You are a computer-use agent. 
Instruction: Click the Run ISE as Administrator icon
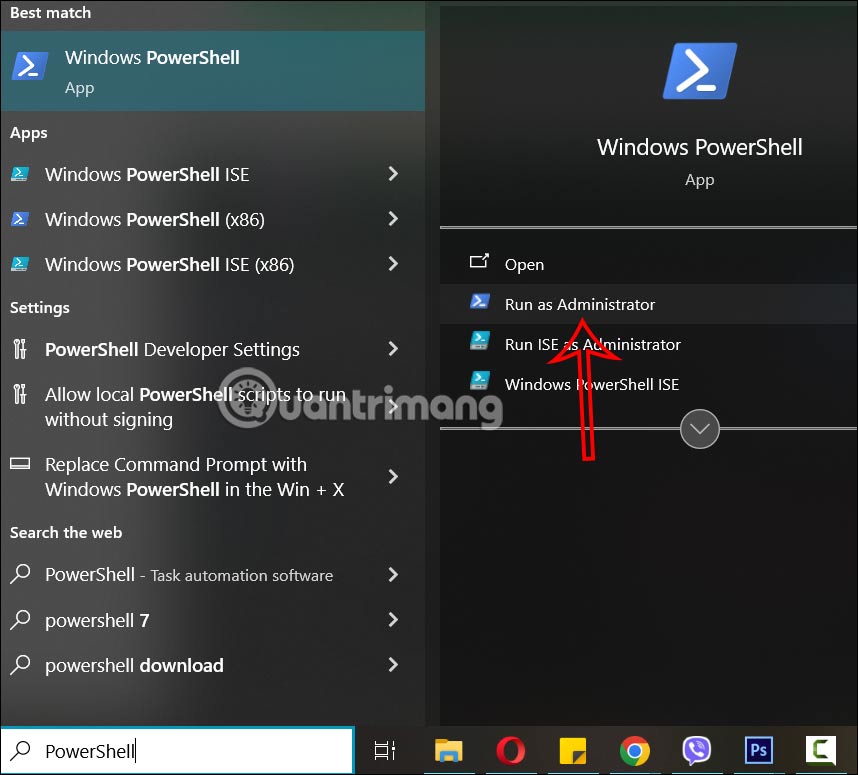pyautogui.click(x=479, y=340)
